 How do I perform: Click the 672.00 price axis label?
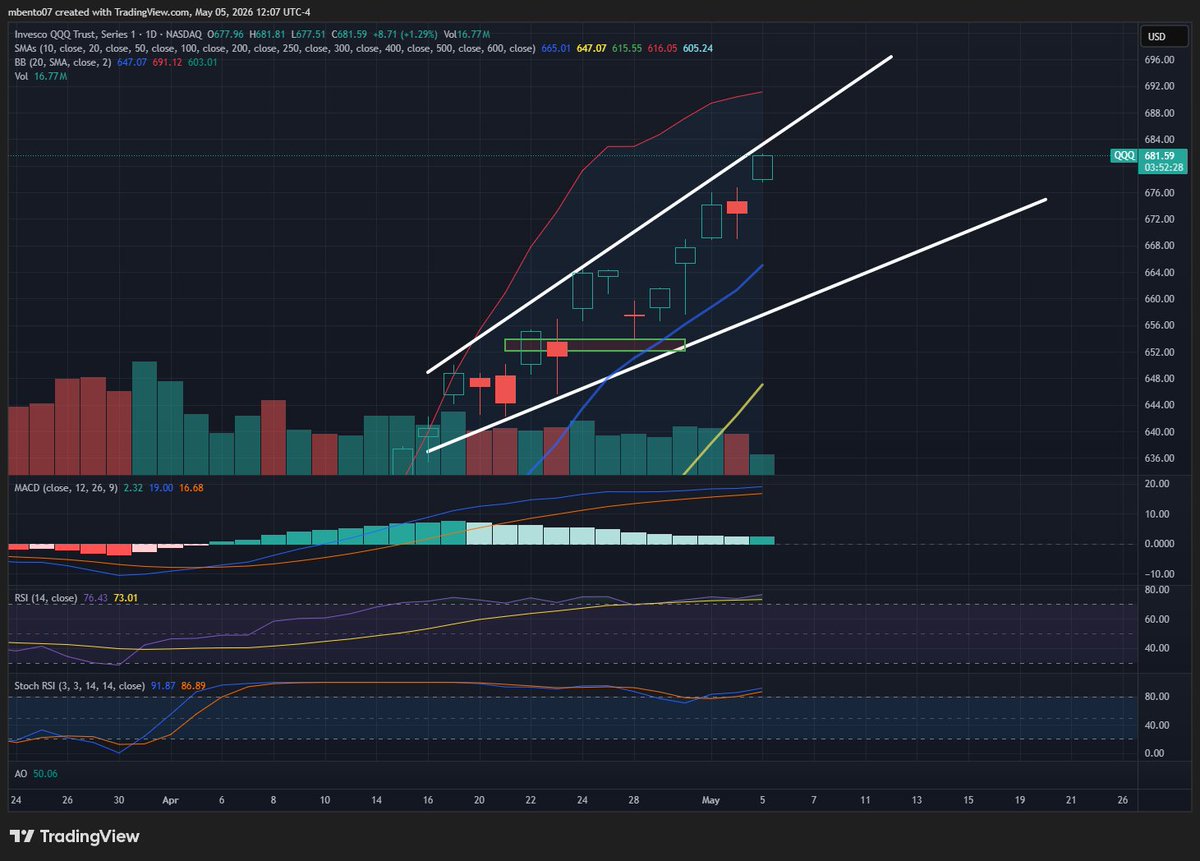pos(1159,219)
